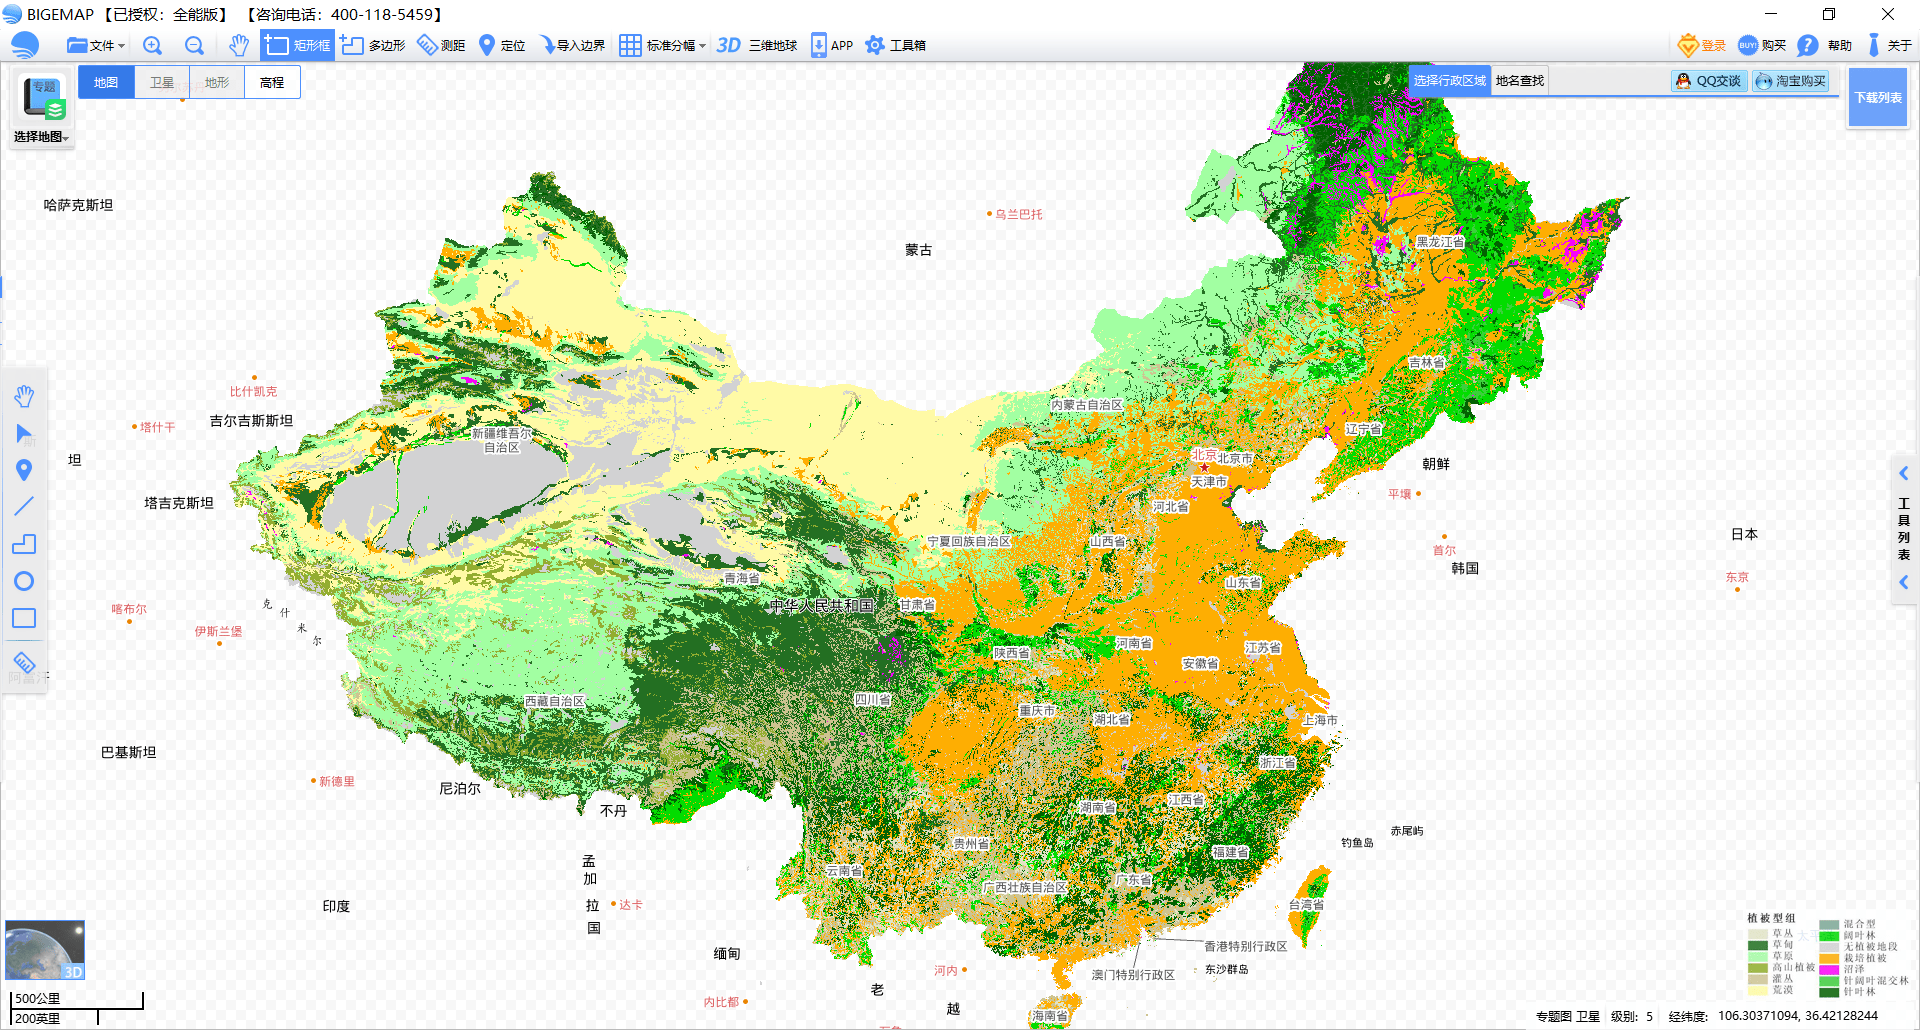
Task: Open the 工具箱 toolbox
Action: click(895, 45)
